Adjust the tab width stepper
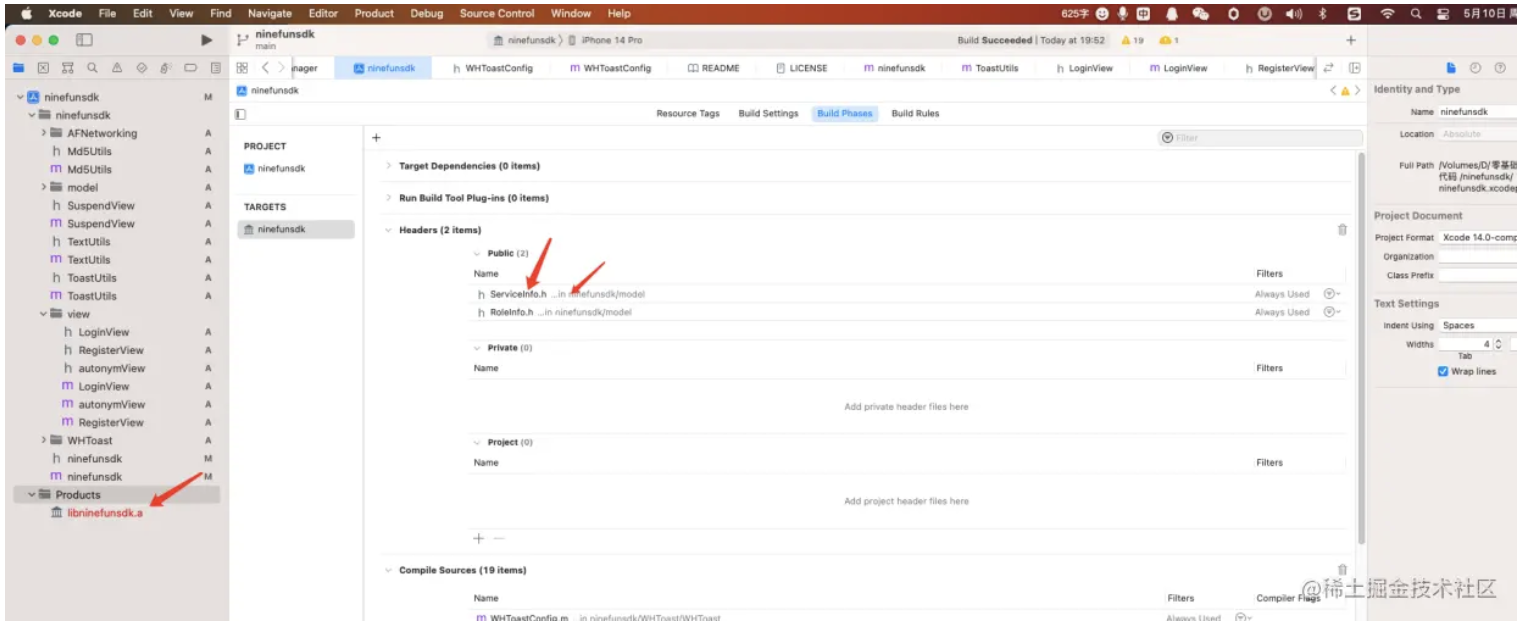This screenshot has height=624, width=1520. pyautogui.click(x=1498, y=344)
